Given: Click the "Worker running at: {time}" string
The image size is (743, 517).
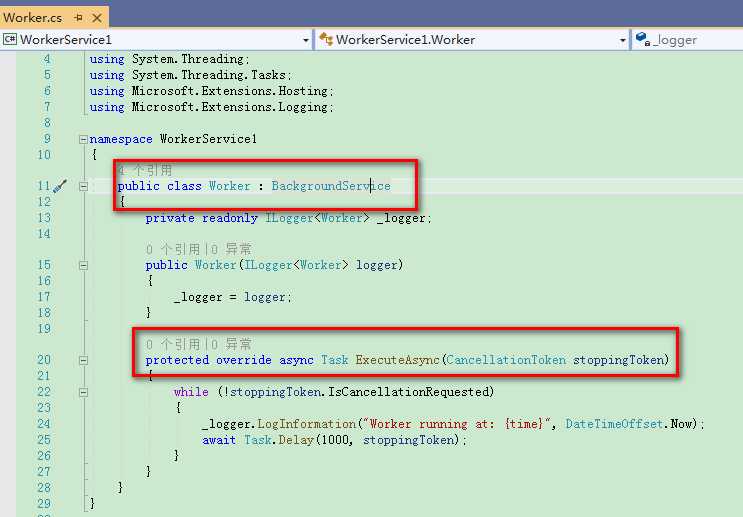Looking at the screenshot, I should pos(457,424).
